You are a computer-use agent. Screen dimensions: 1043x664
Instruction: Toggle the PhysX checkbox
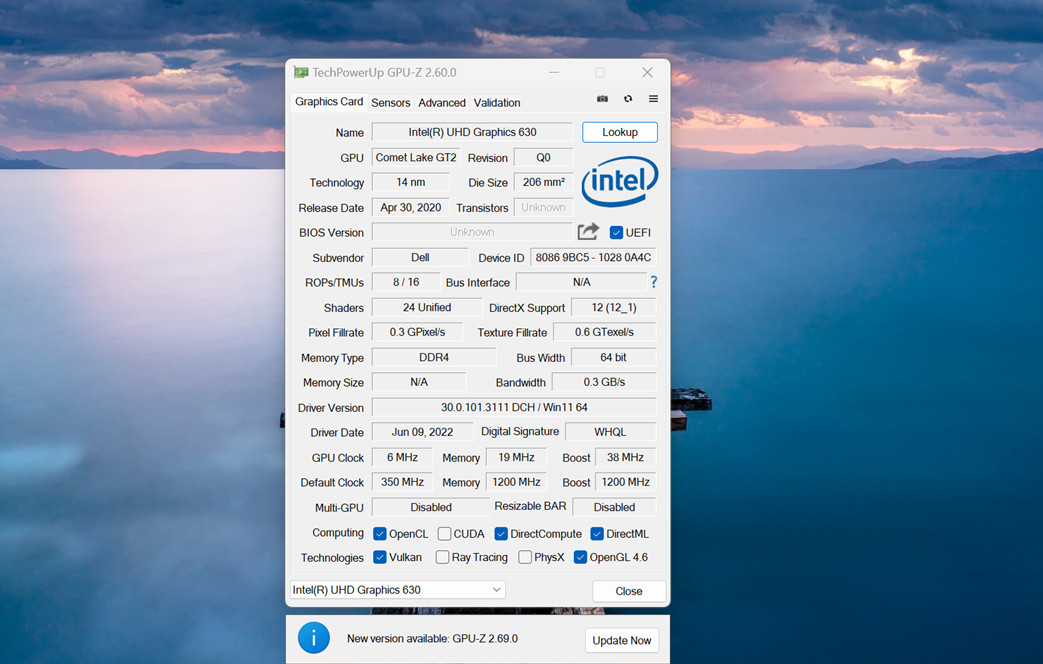[x=525, y=557]
